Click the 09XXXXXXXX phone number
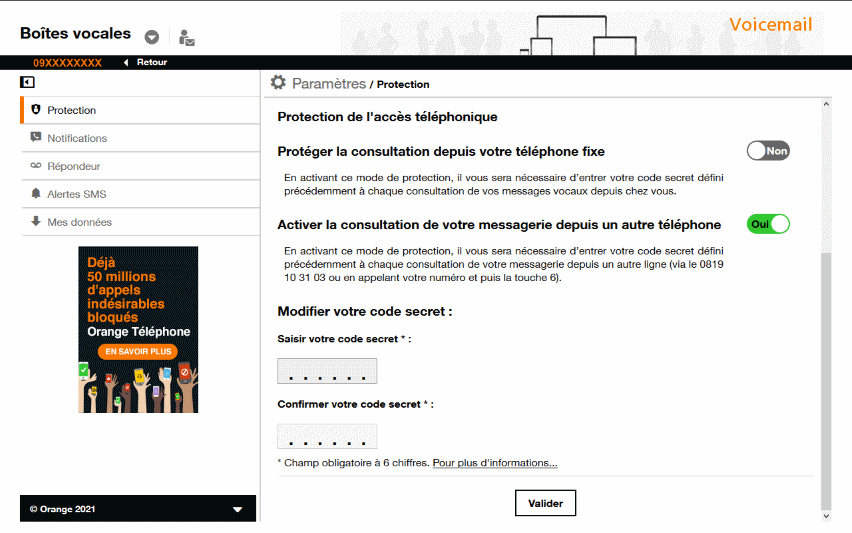The image size is (852, 533). (67, 63)
